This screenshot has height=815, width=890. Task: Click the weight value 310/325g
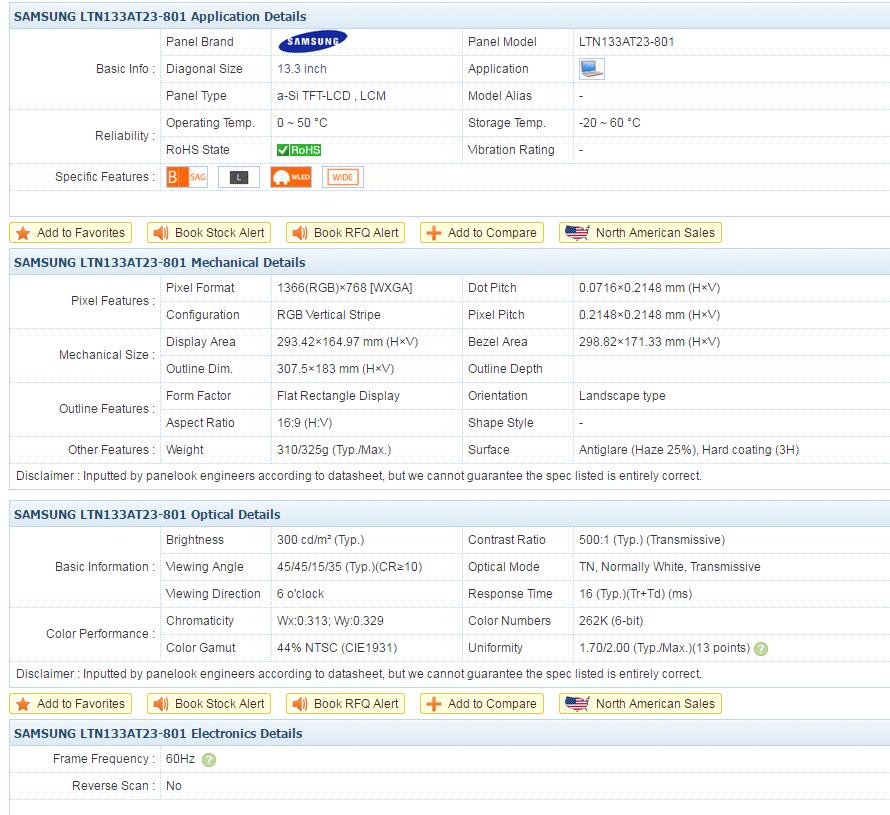coord(334,449)
